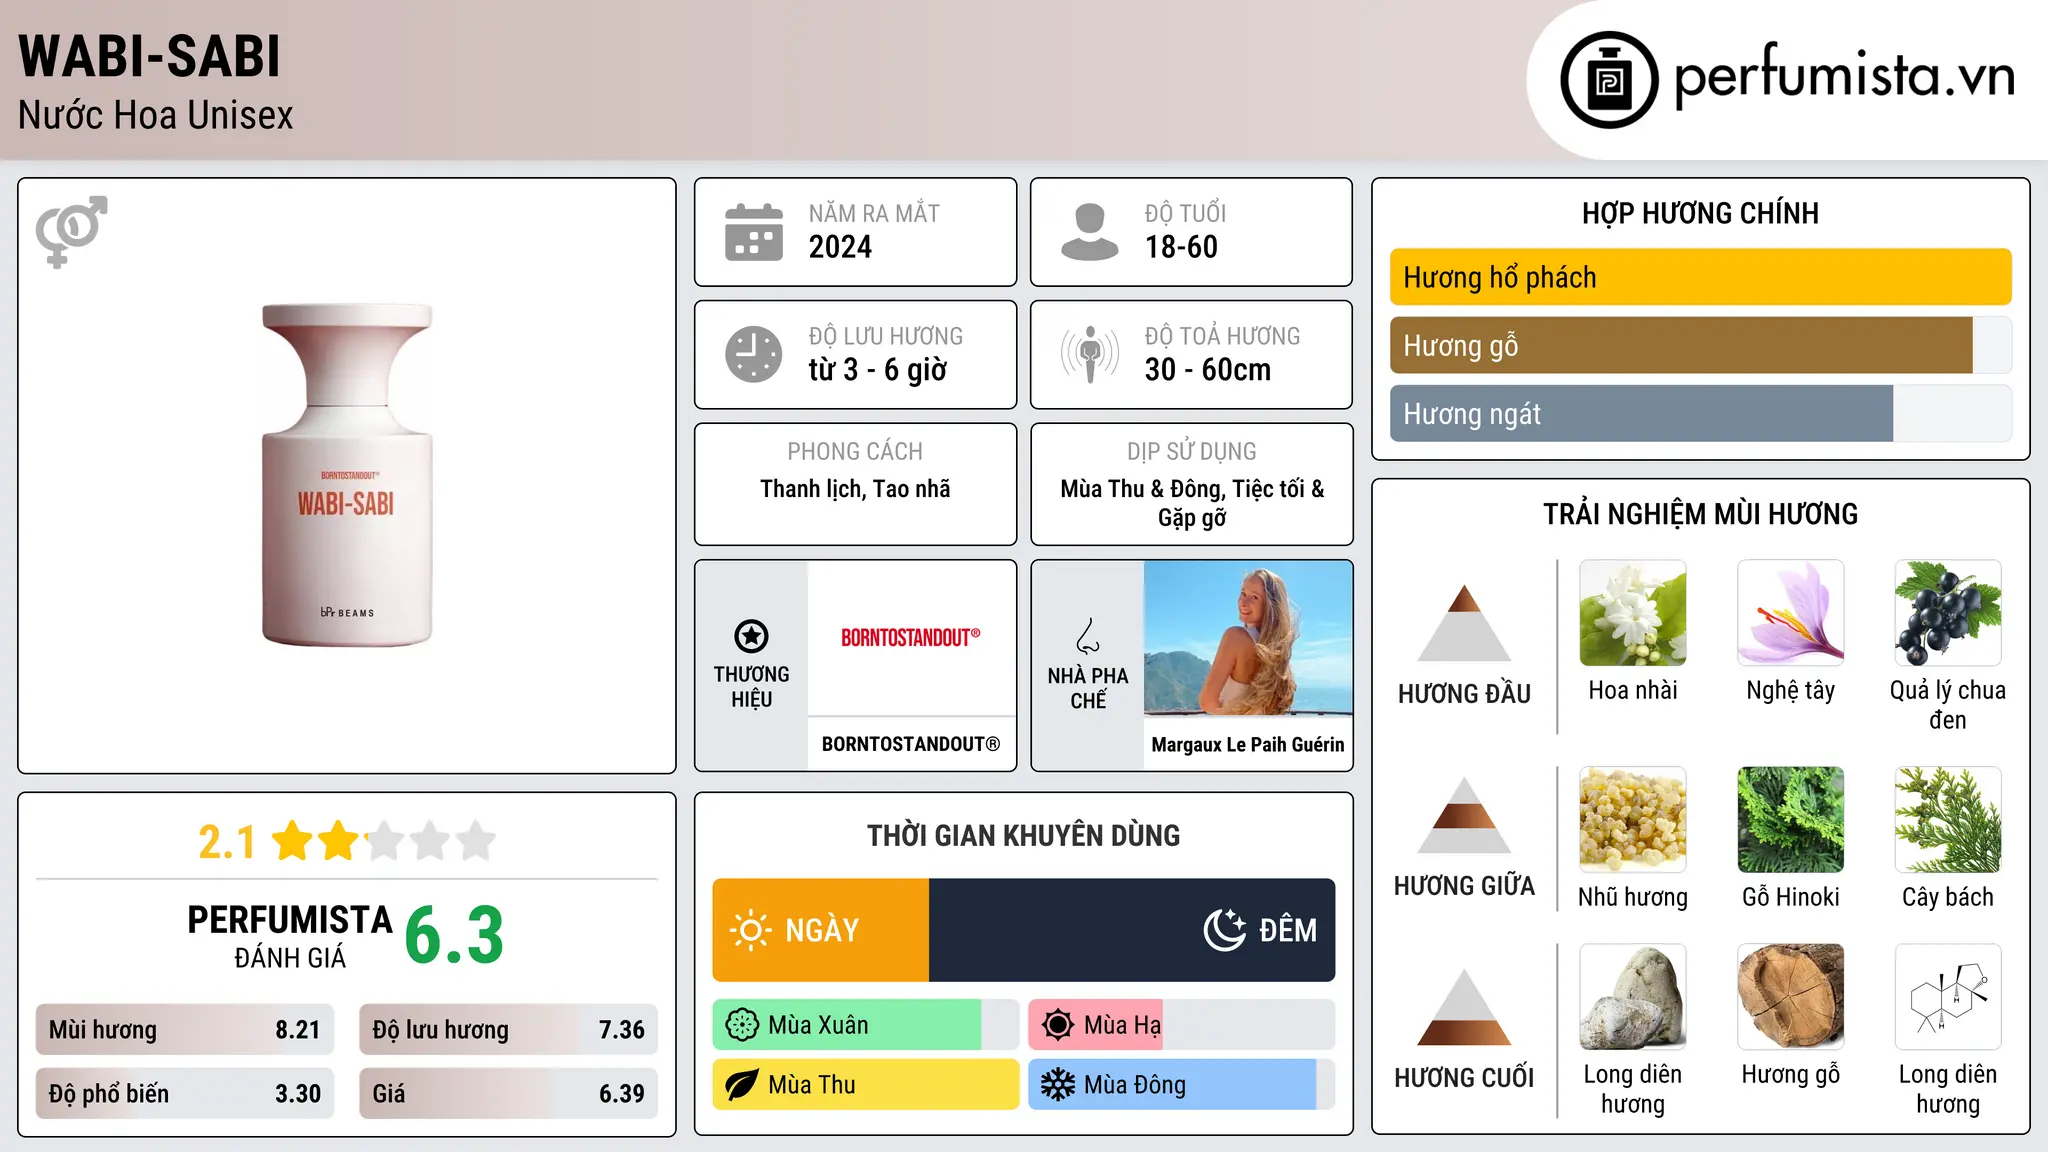This screenshot has height=1152, width=2048.
Task: Open the Nghệ tây note image
Action: click(1790, 613)
